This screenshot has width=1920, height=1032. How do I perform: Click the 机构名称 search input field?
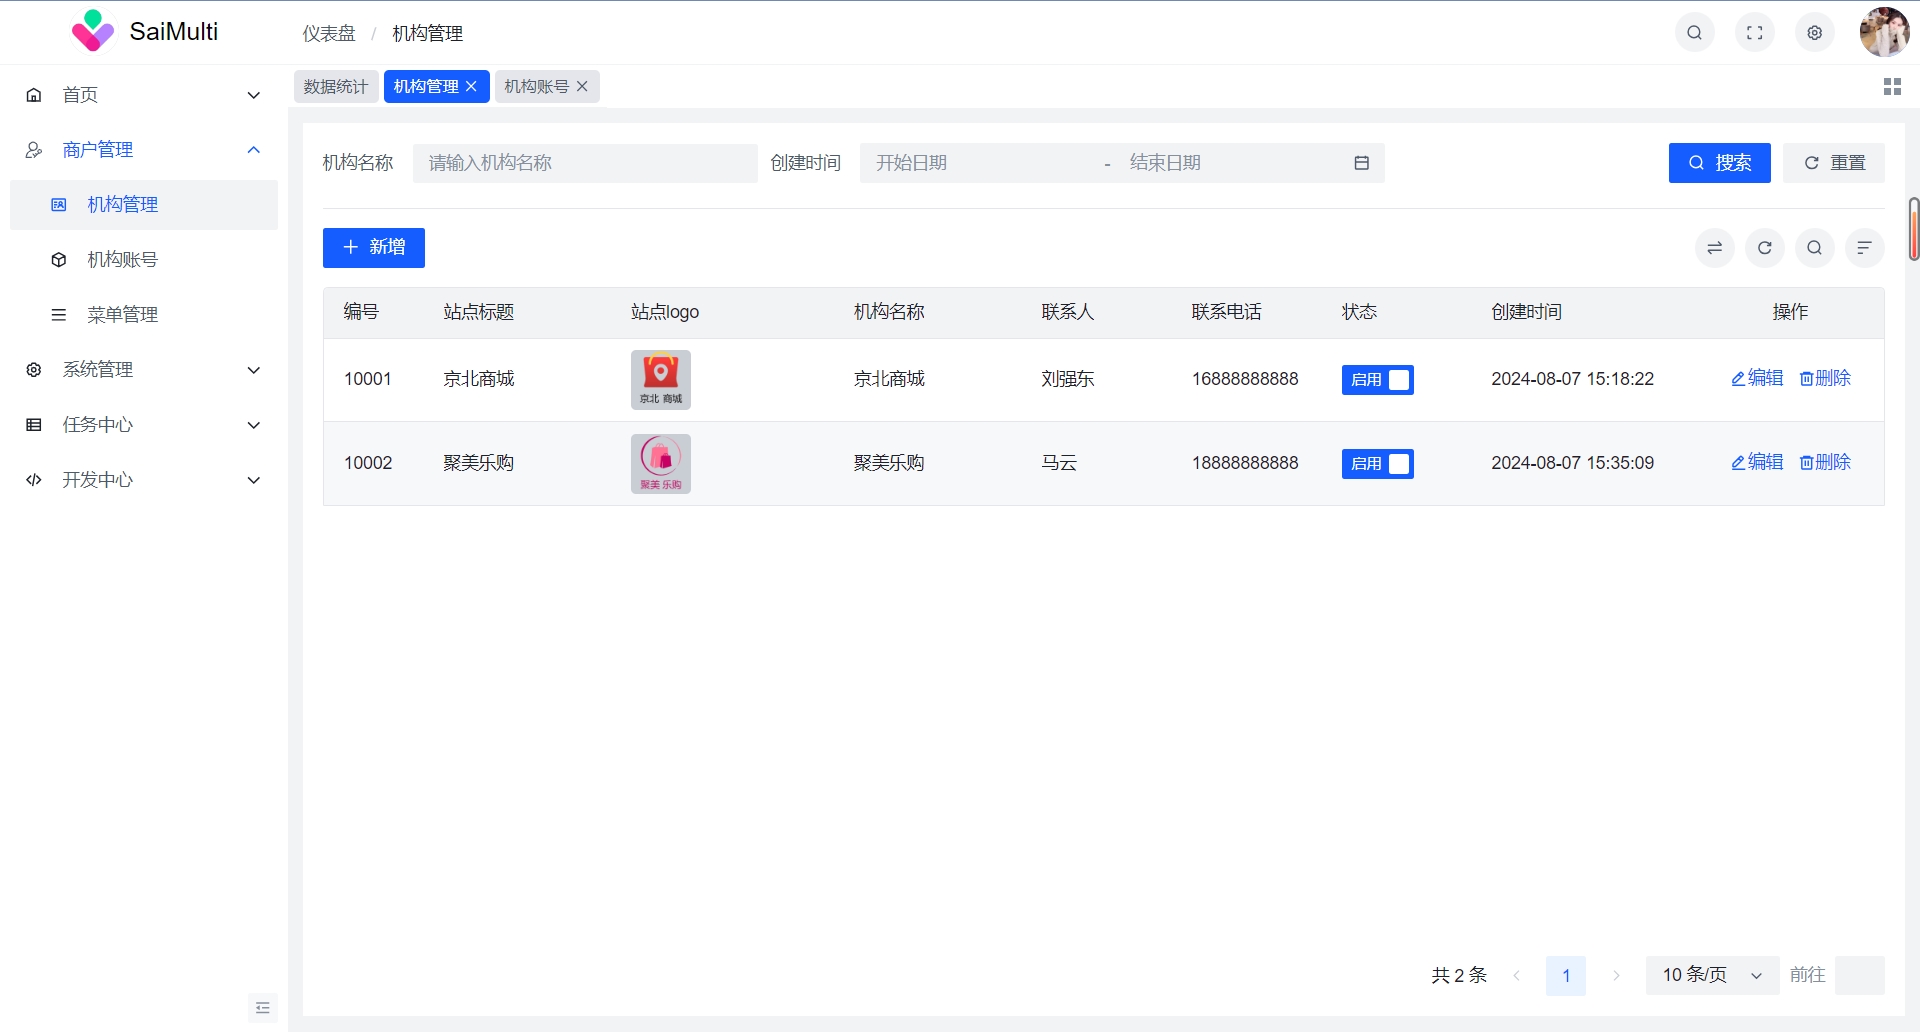tap(584, 163)
